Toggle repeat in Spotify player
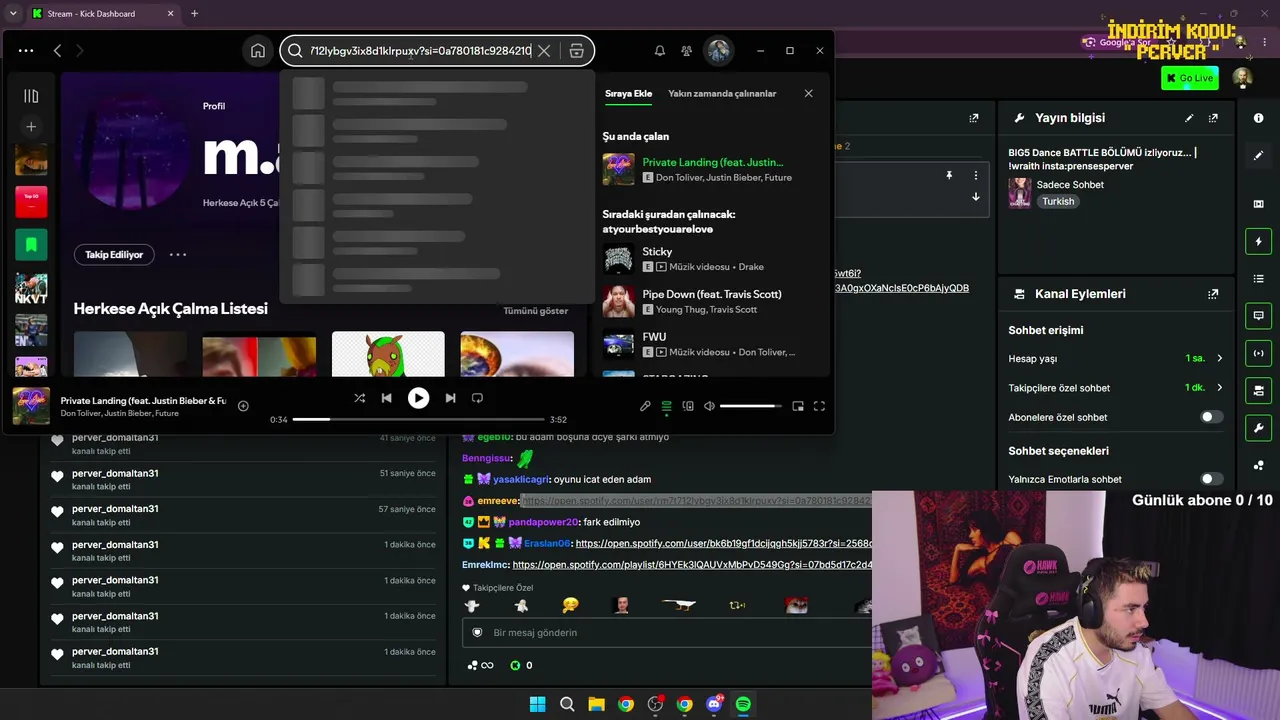Viewport: 1280px width, 720px height. (x=477, y=398)
